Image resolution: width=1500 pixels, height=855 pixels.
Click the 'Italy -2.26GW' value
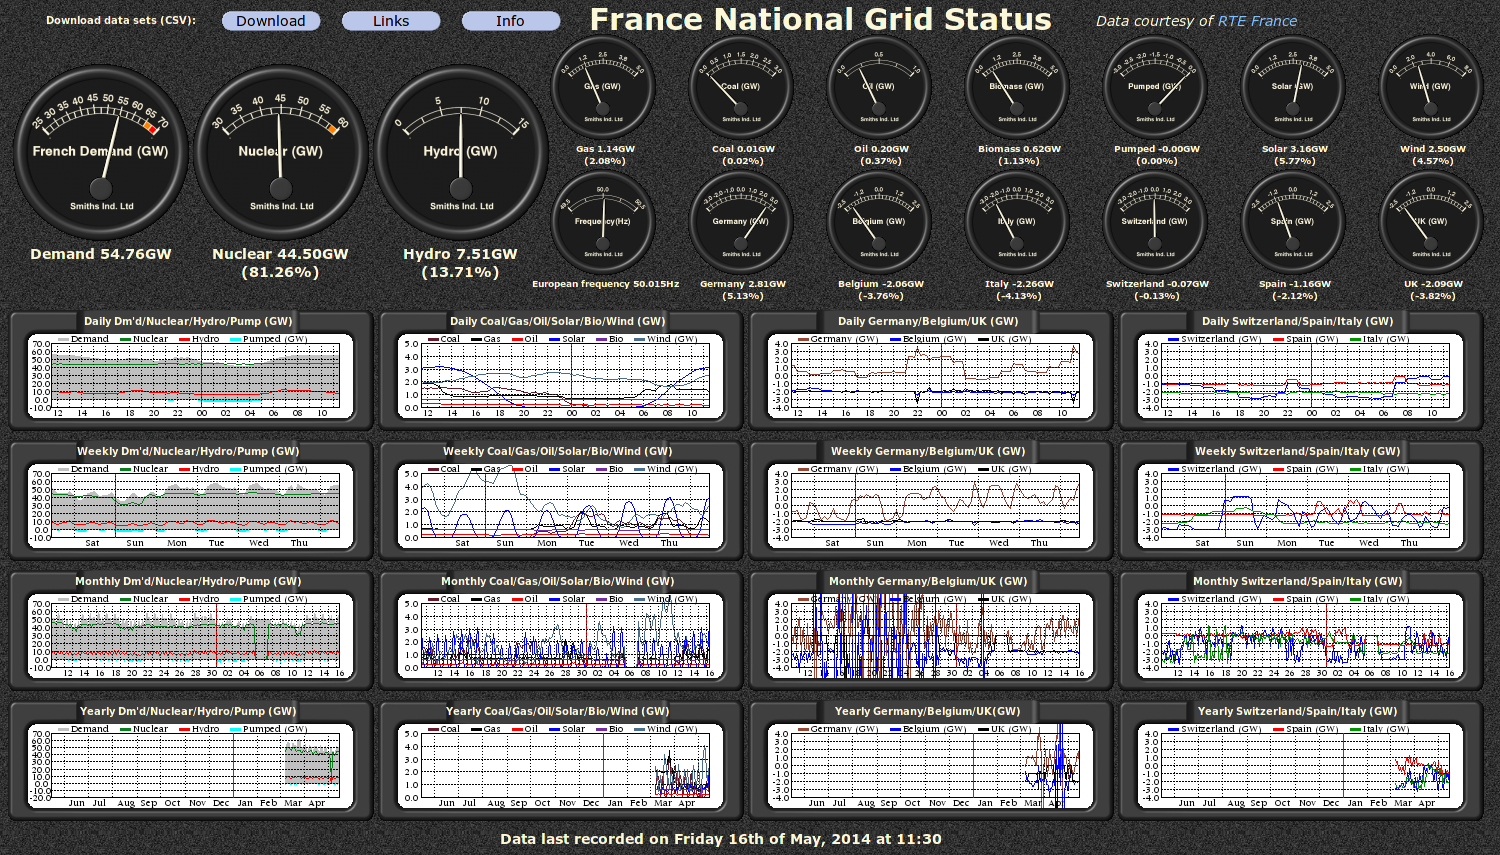coord(1019,284)
